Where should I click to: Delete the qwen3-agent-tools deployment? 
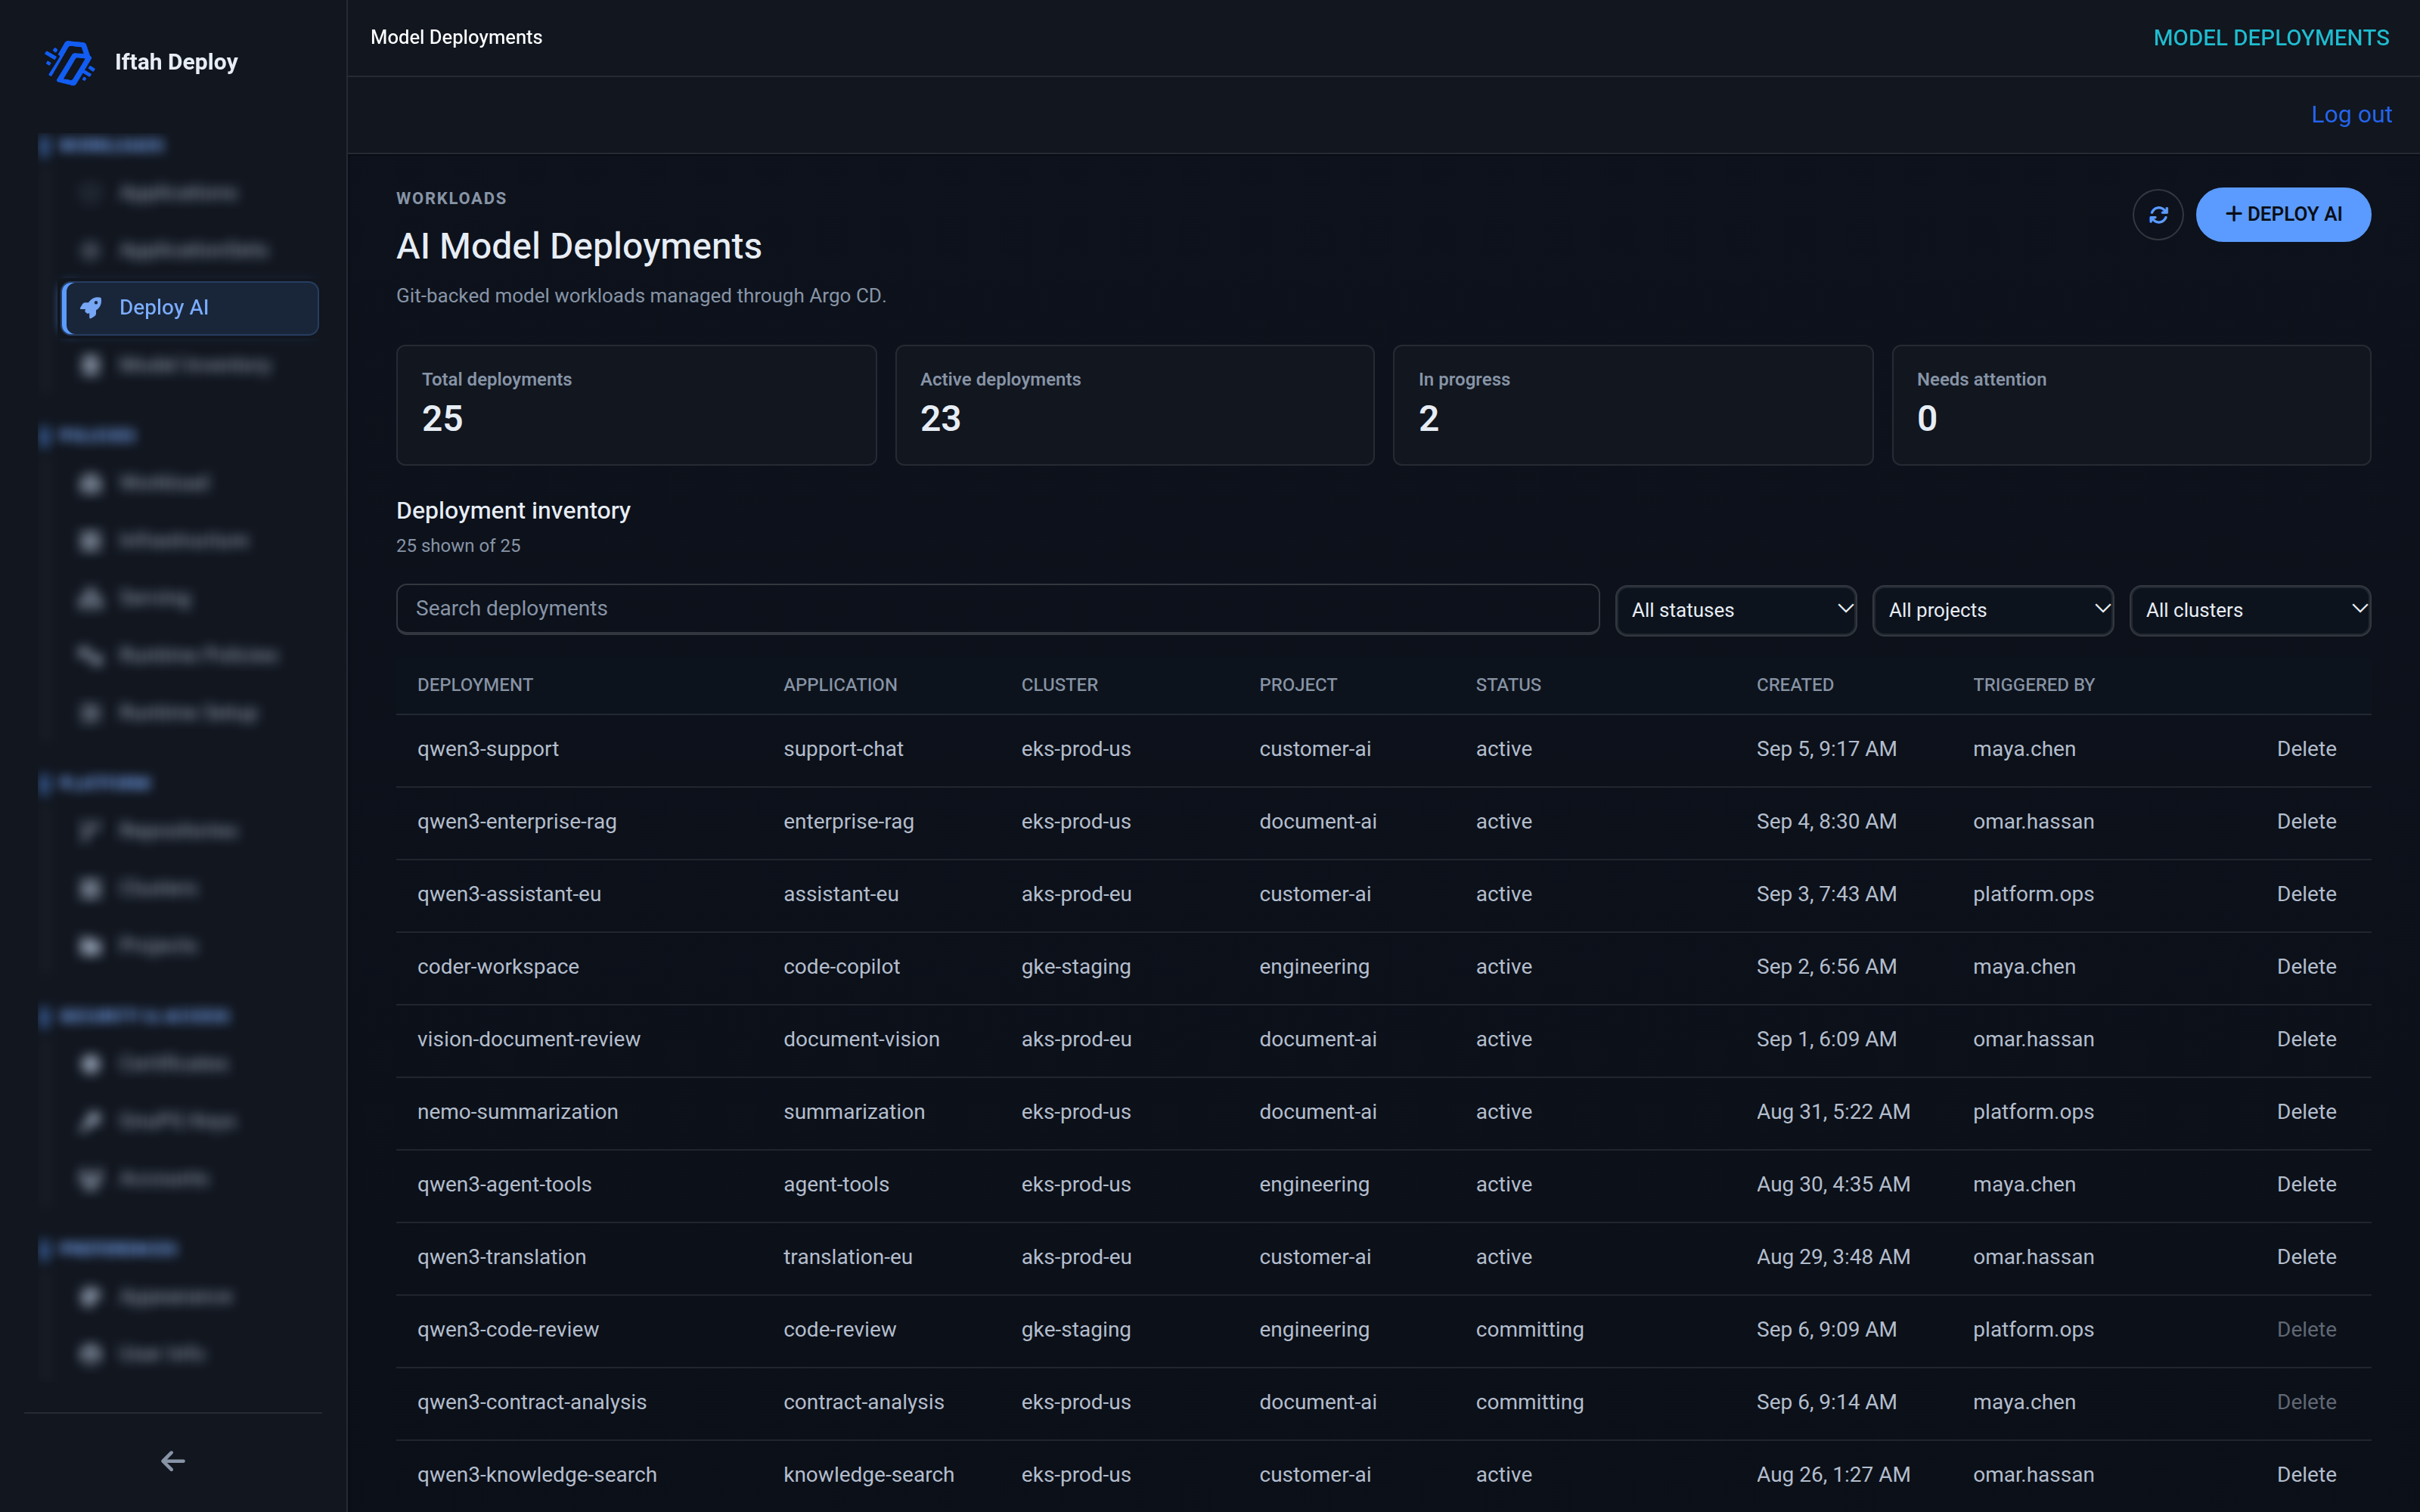click(2306, 1185)
